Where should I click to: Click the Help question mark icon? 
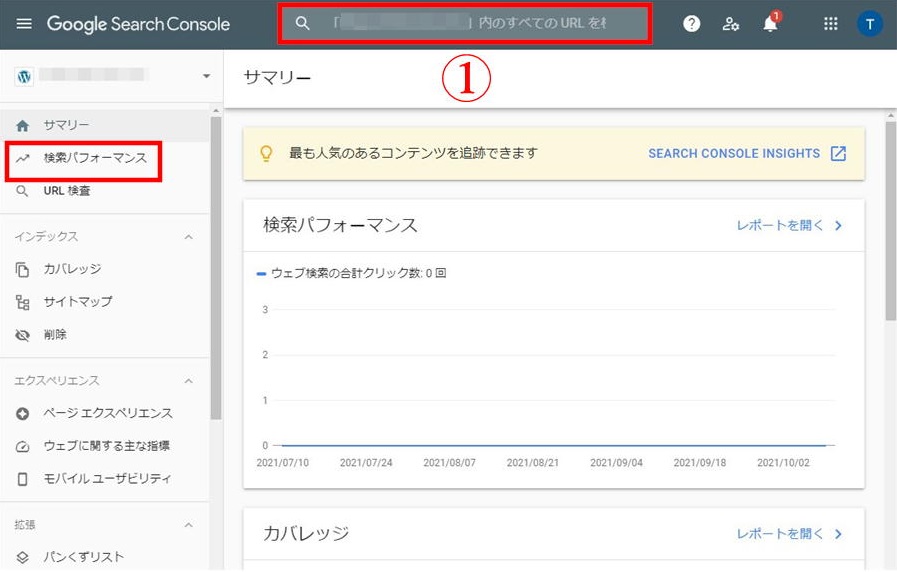pos(691,24)
